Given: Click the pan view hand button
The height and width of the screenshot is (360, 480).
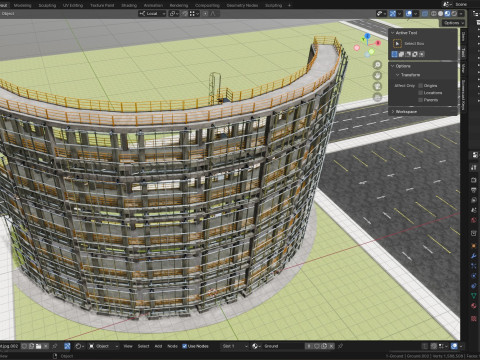Looking at the screenshot, I should [377, 76].
